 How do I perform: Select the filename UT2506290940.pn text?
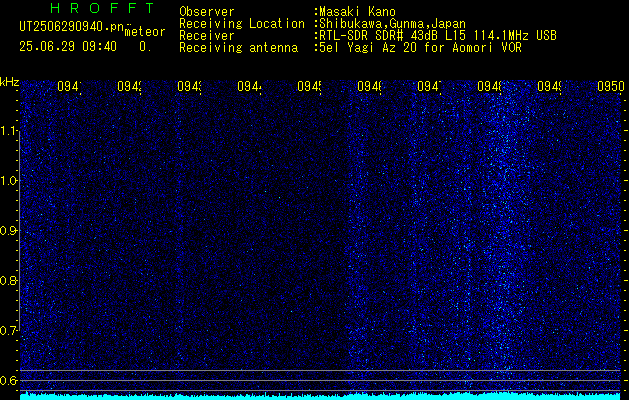point(71,27)
